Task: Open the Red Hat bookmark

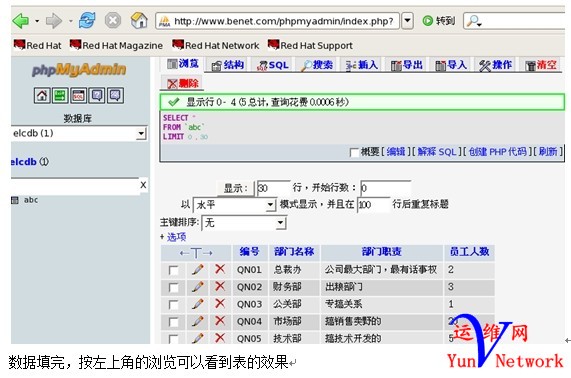Action: tap(38, 45)
